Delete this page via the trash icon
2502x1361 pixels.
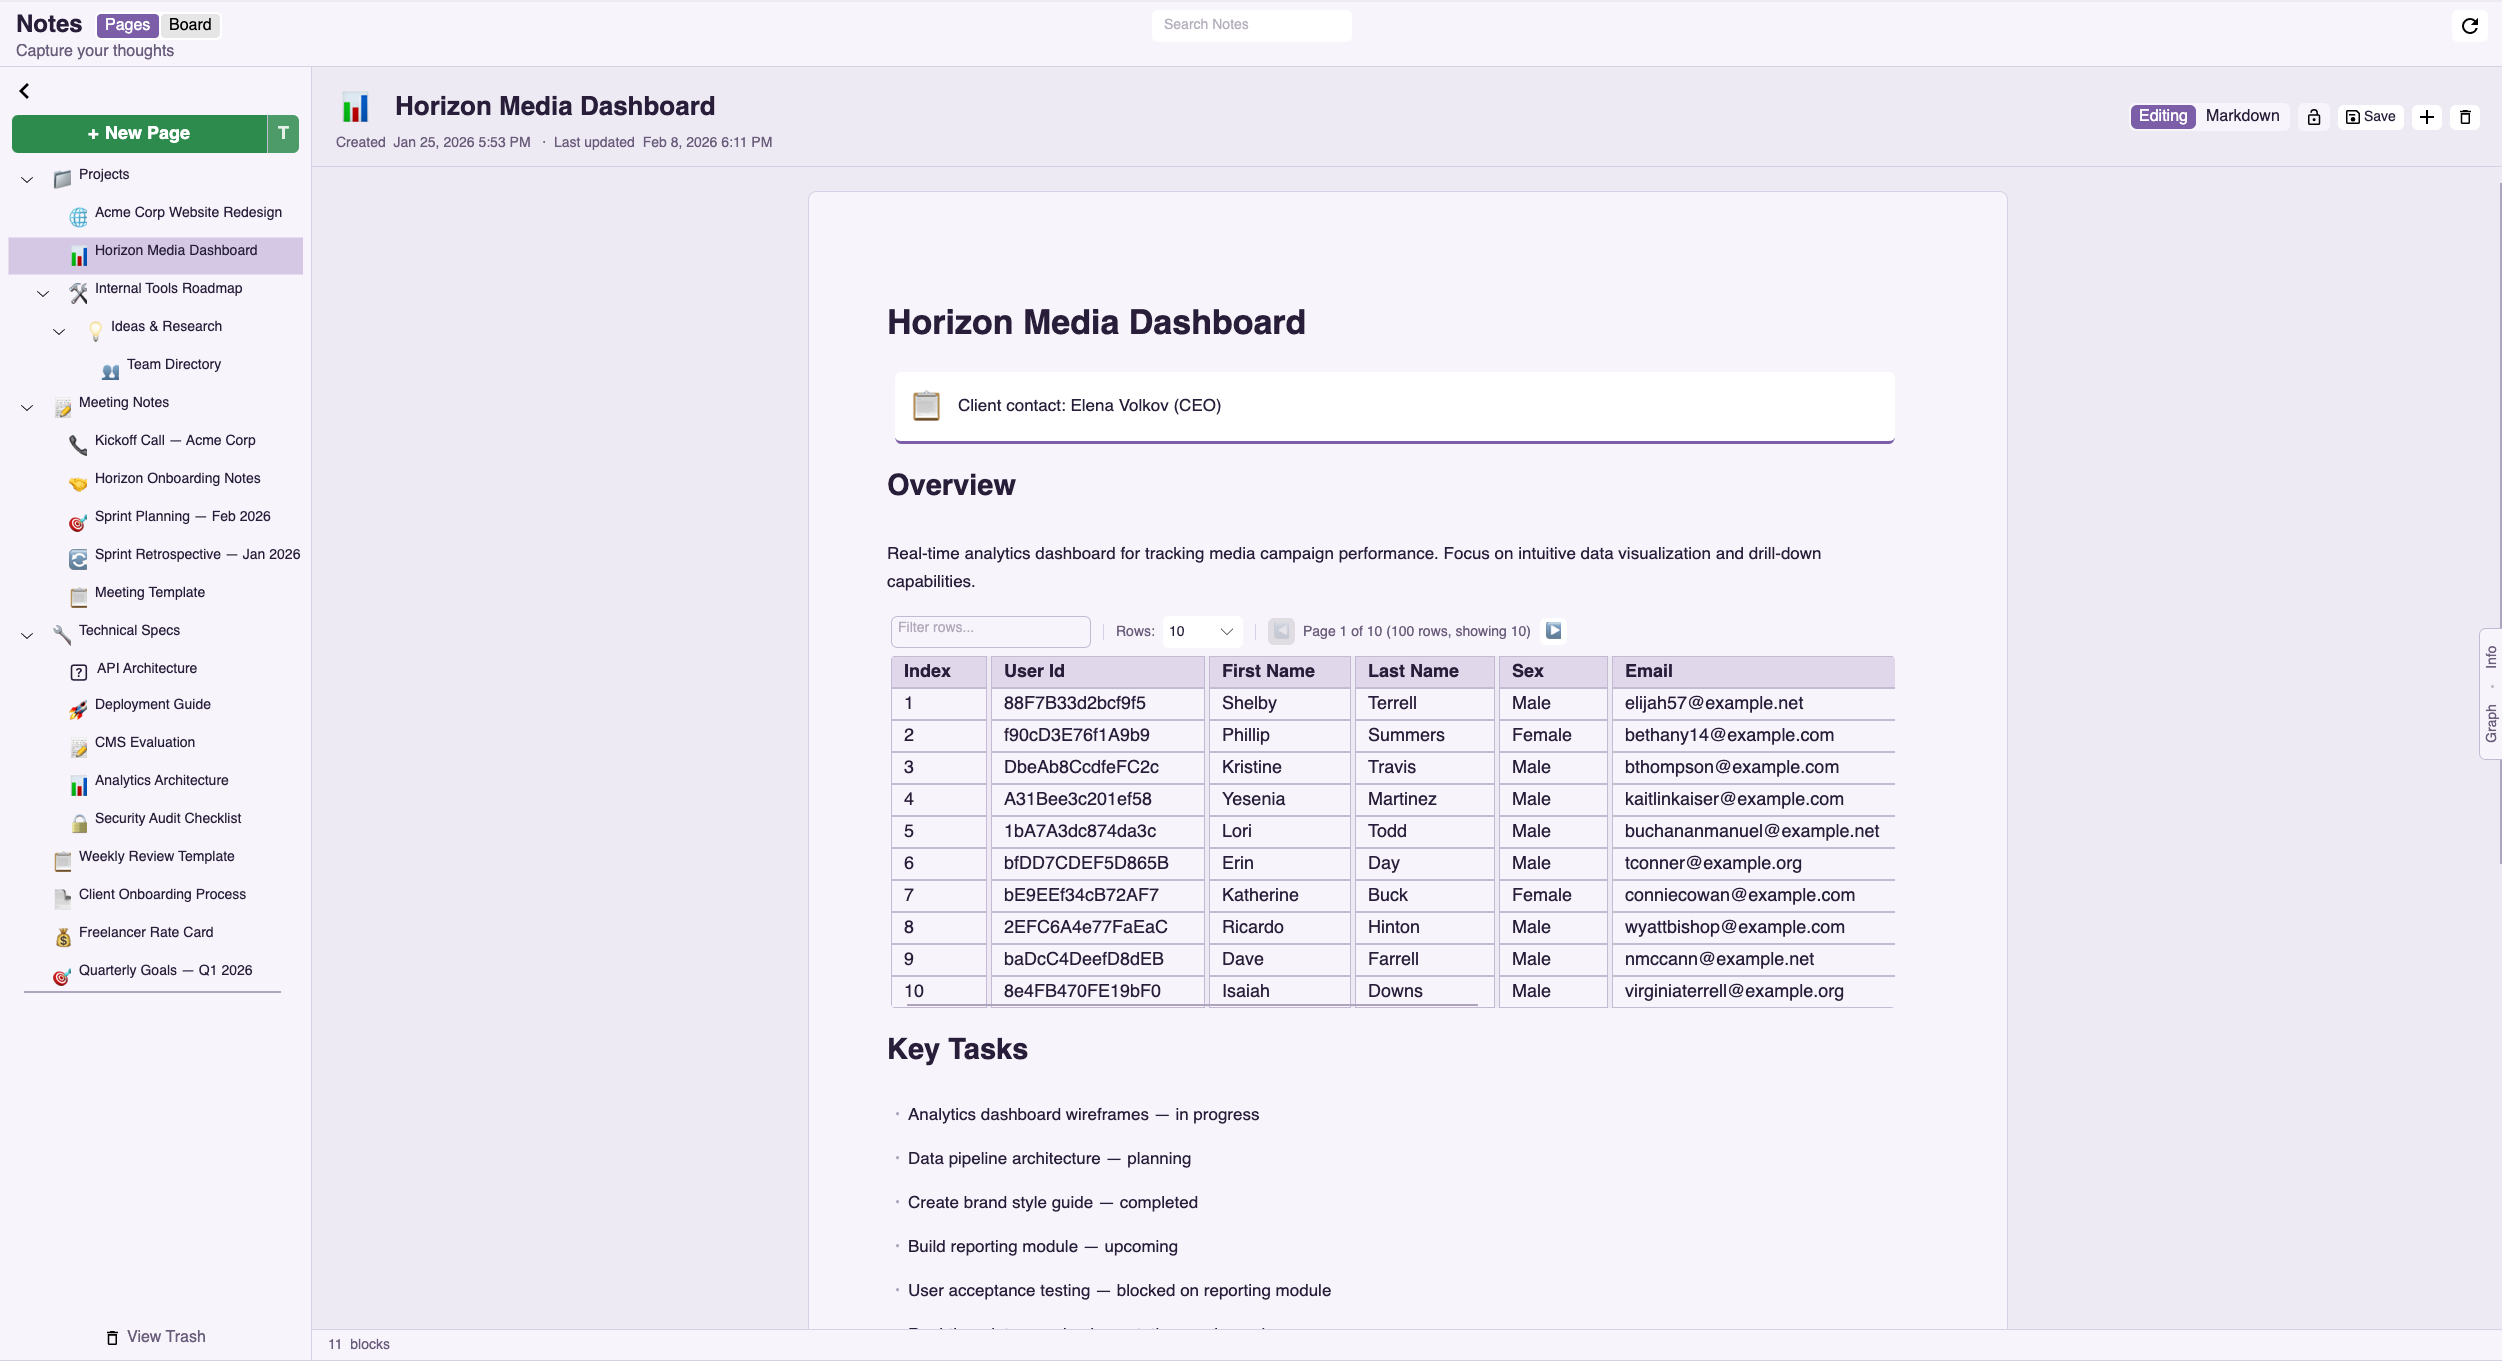pos(2465,116)
